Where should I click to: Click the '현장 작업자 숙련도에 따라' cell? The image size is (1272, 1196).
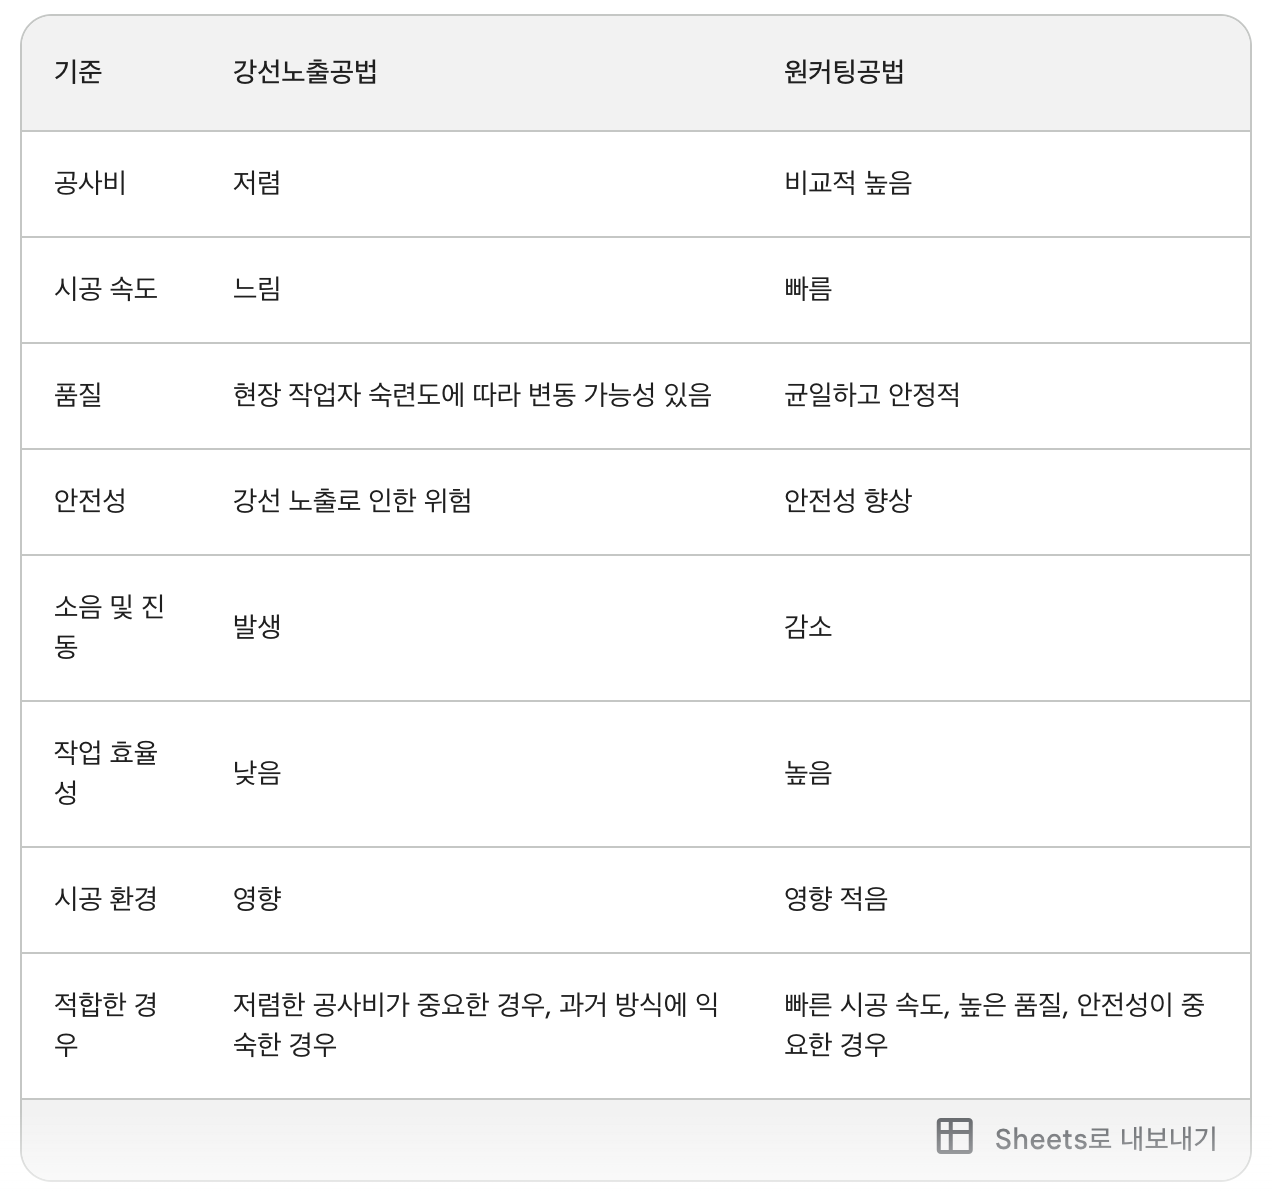tap(472, 395)
